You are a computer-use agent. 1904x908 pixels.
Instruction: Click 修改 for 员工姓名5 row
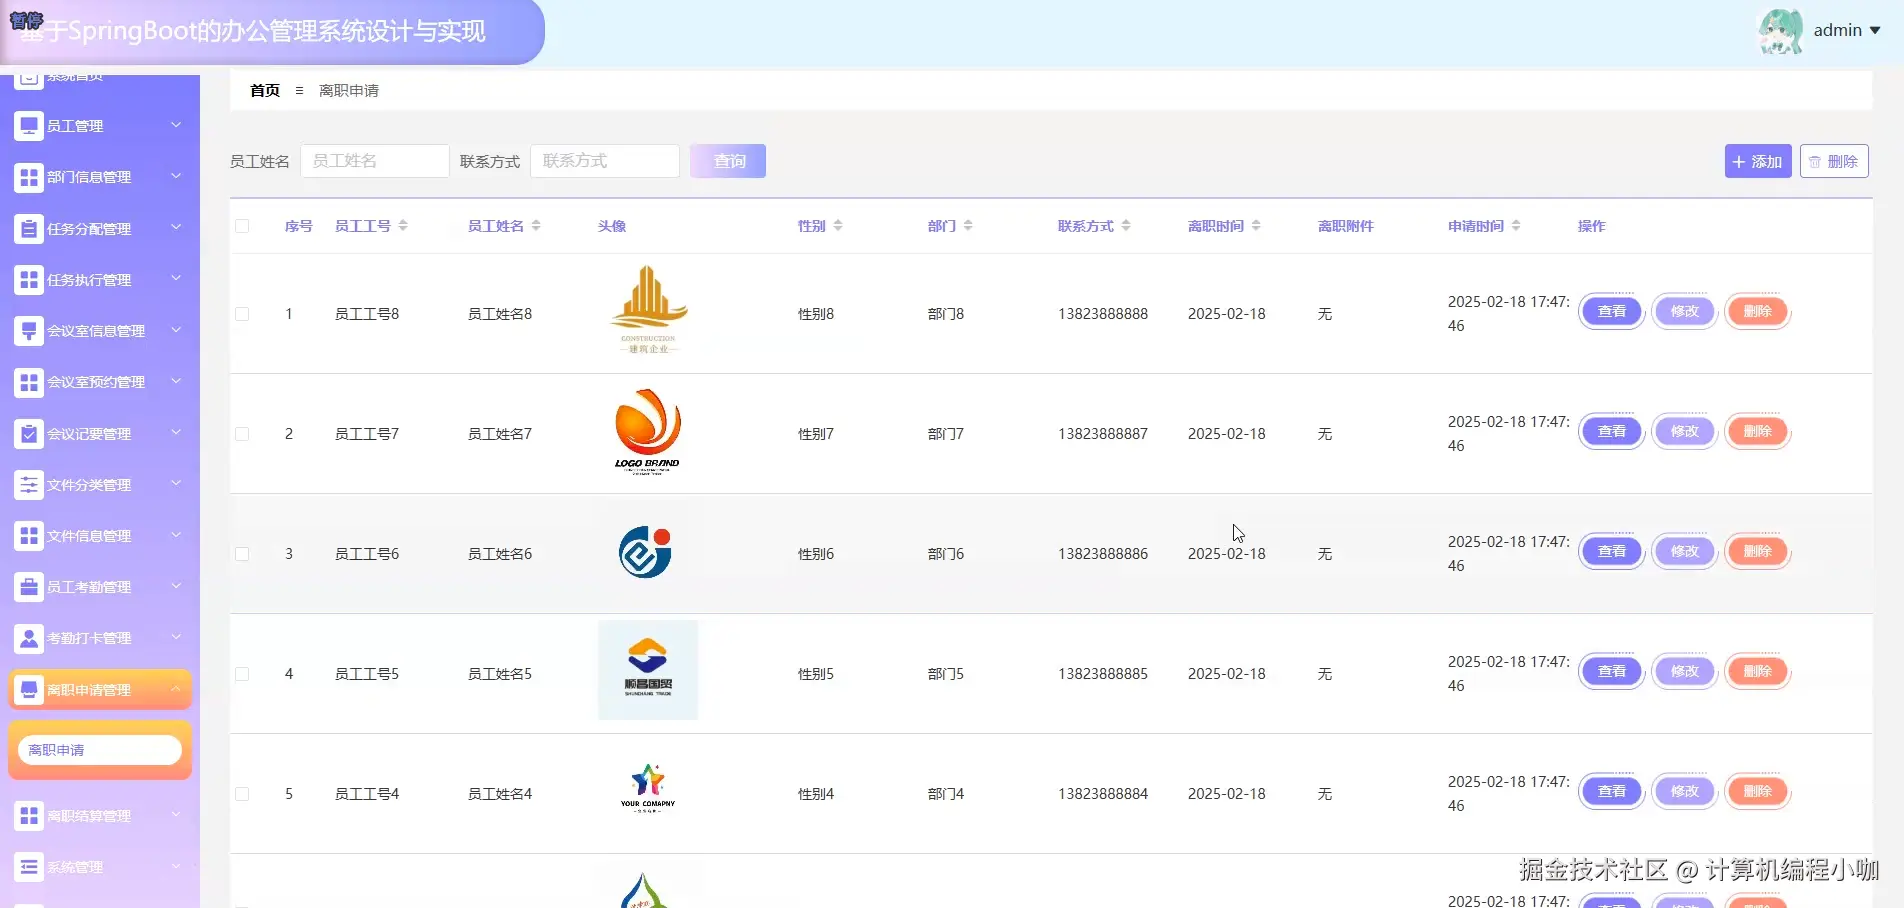coord(1685,672)
